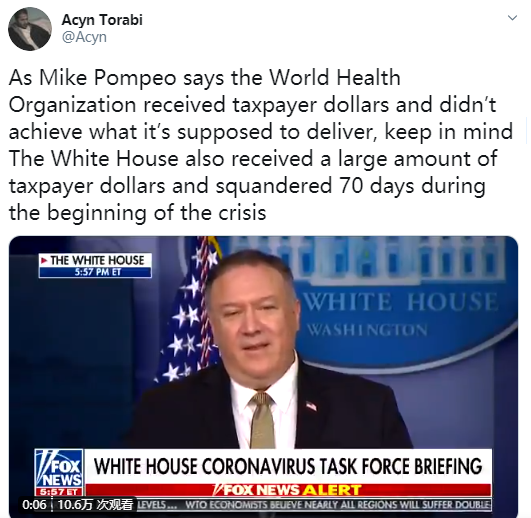The height and width of the screenshot is (518, 531).
Task: Open the Acyn Torabi display name link
Action: (x=102, y=20)
